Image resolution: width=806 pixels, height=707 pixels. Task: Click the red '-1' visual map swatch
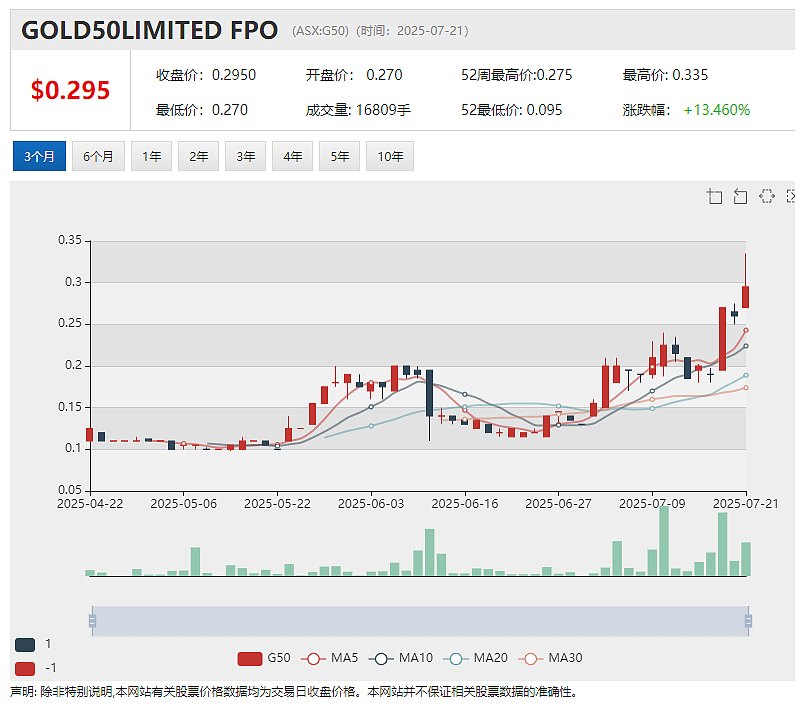25,668
